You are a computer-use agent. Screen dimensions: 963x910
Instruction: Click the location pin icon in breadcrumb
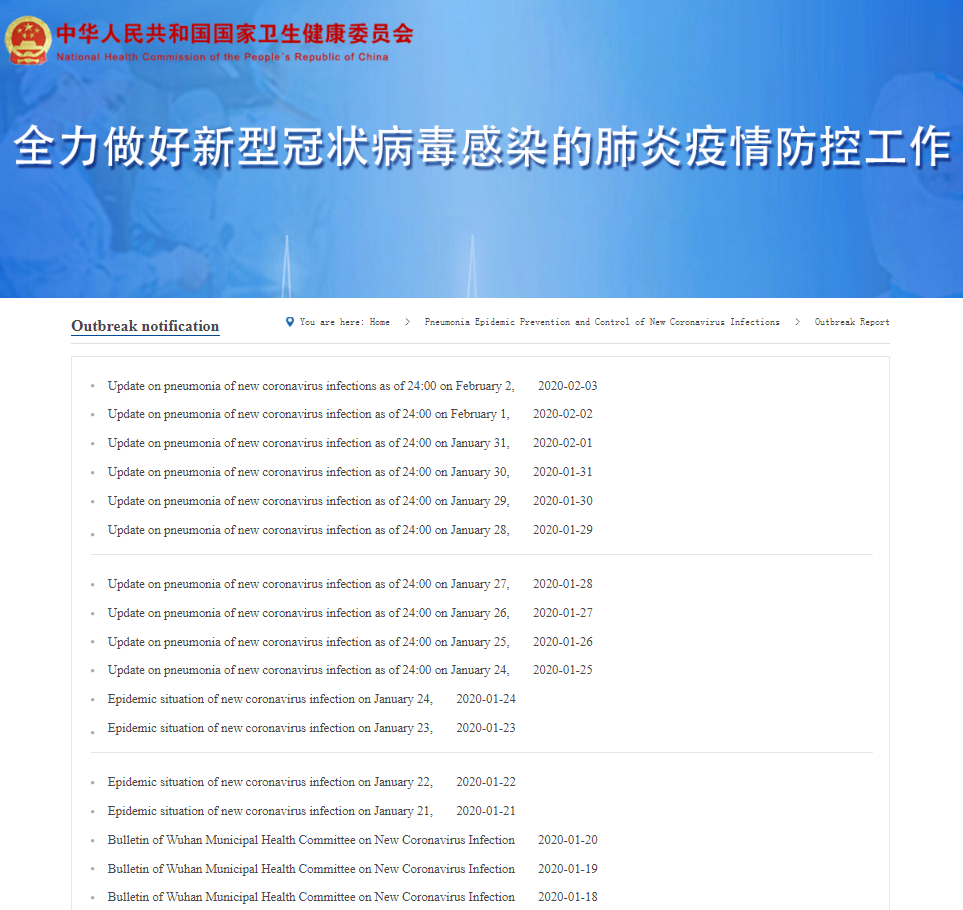[x=290, y=322]
